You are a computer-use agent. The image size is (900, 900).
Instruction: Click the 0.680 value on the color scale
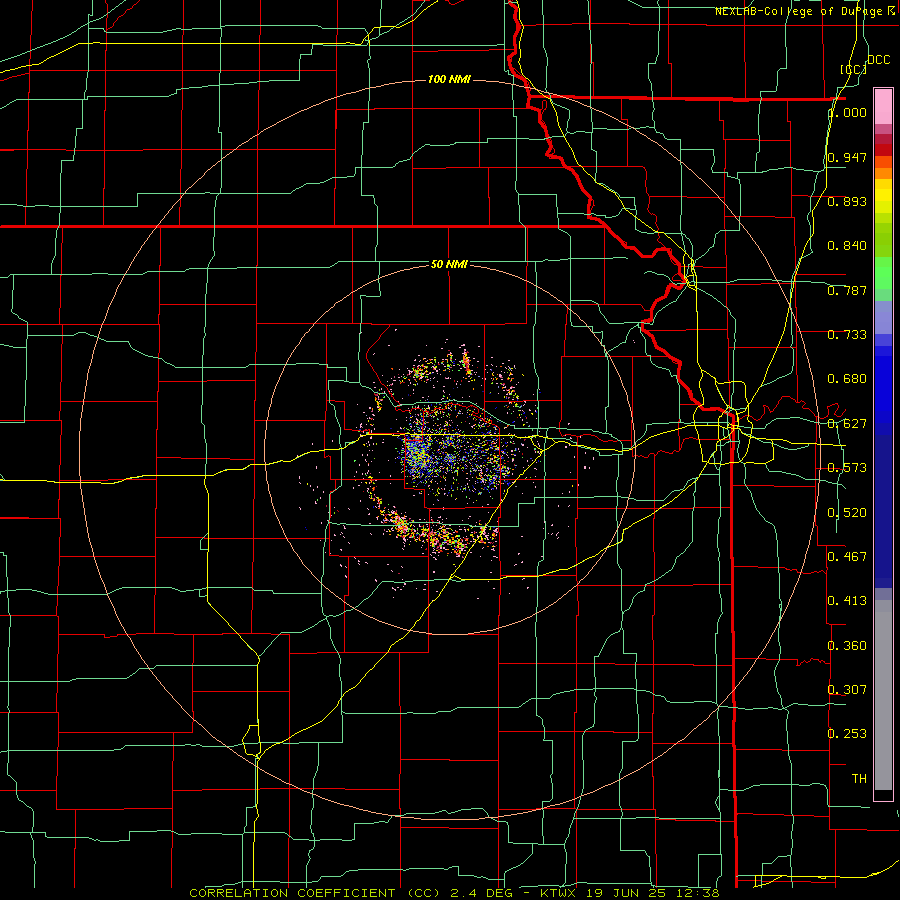coord(847,379)
